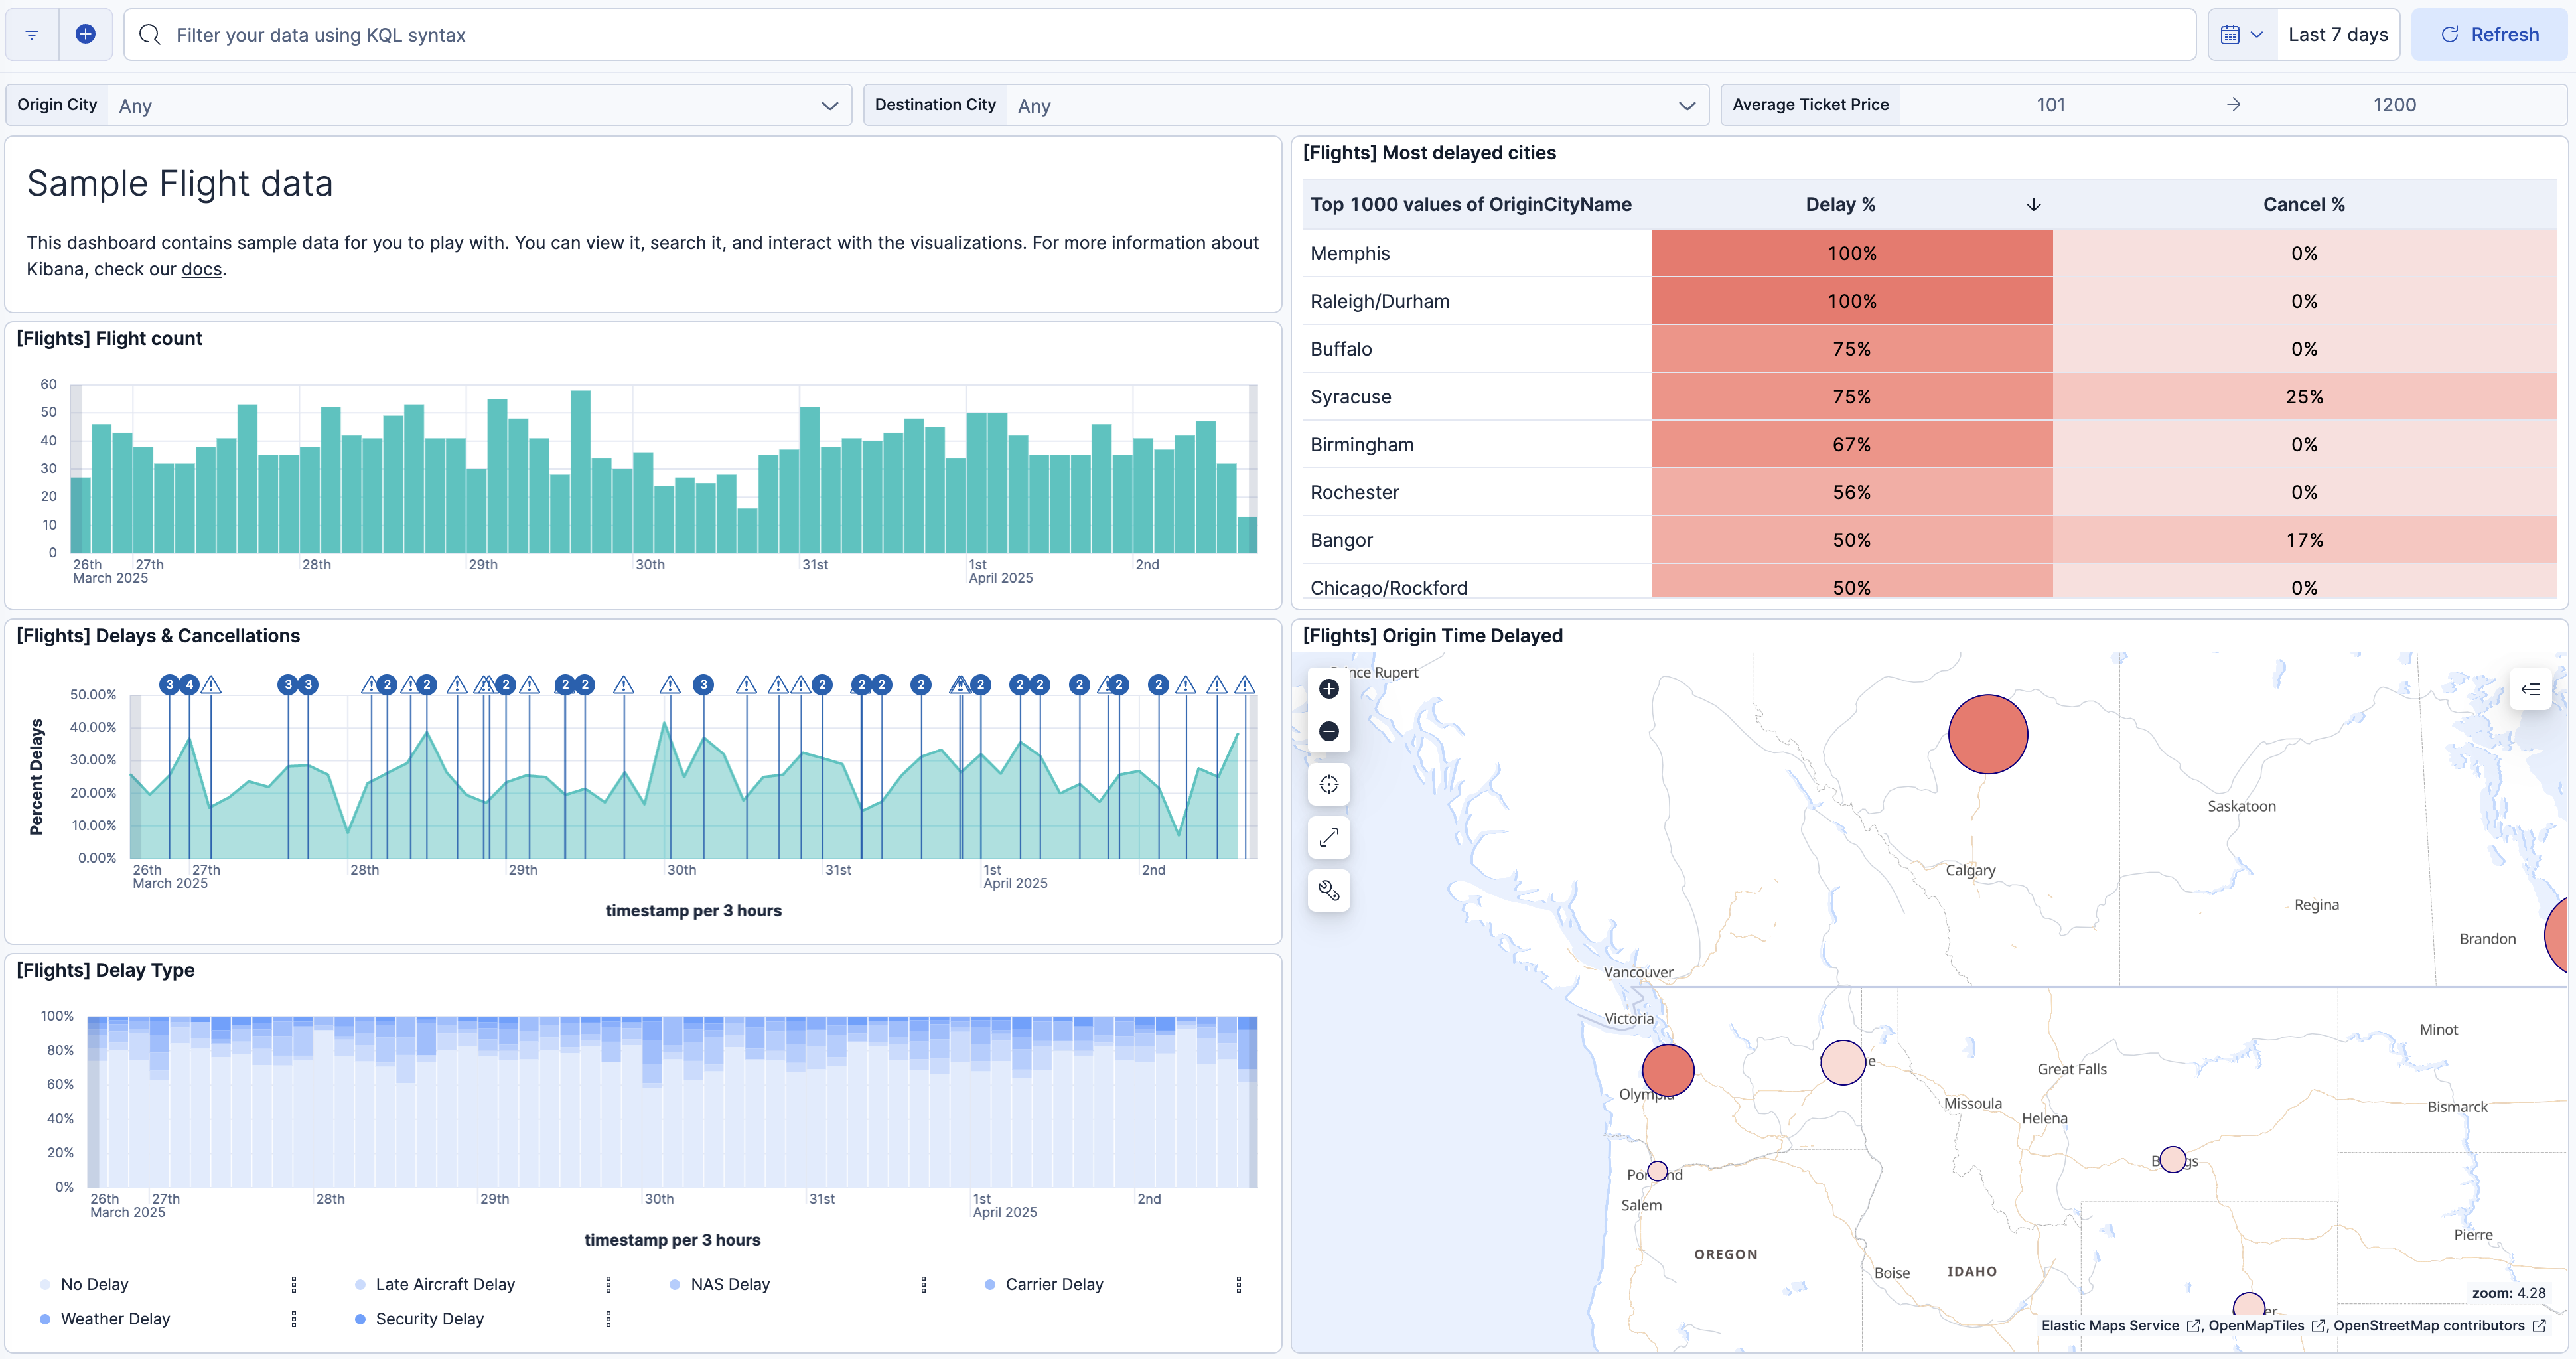Click map fit to data bounds icon
This screenshot has width=2576, height=1359.
1328,785
